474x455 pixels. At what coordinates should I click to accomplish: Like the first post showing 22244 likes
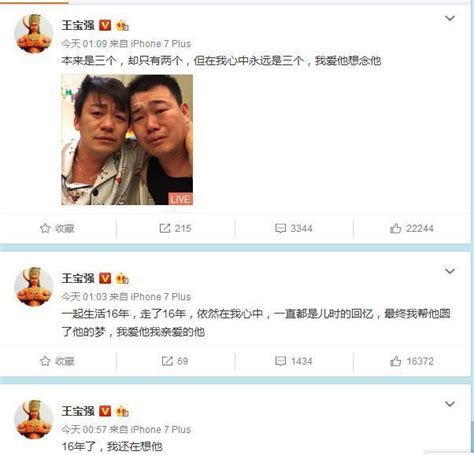[x=412, y=228]
